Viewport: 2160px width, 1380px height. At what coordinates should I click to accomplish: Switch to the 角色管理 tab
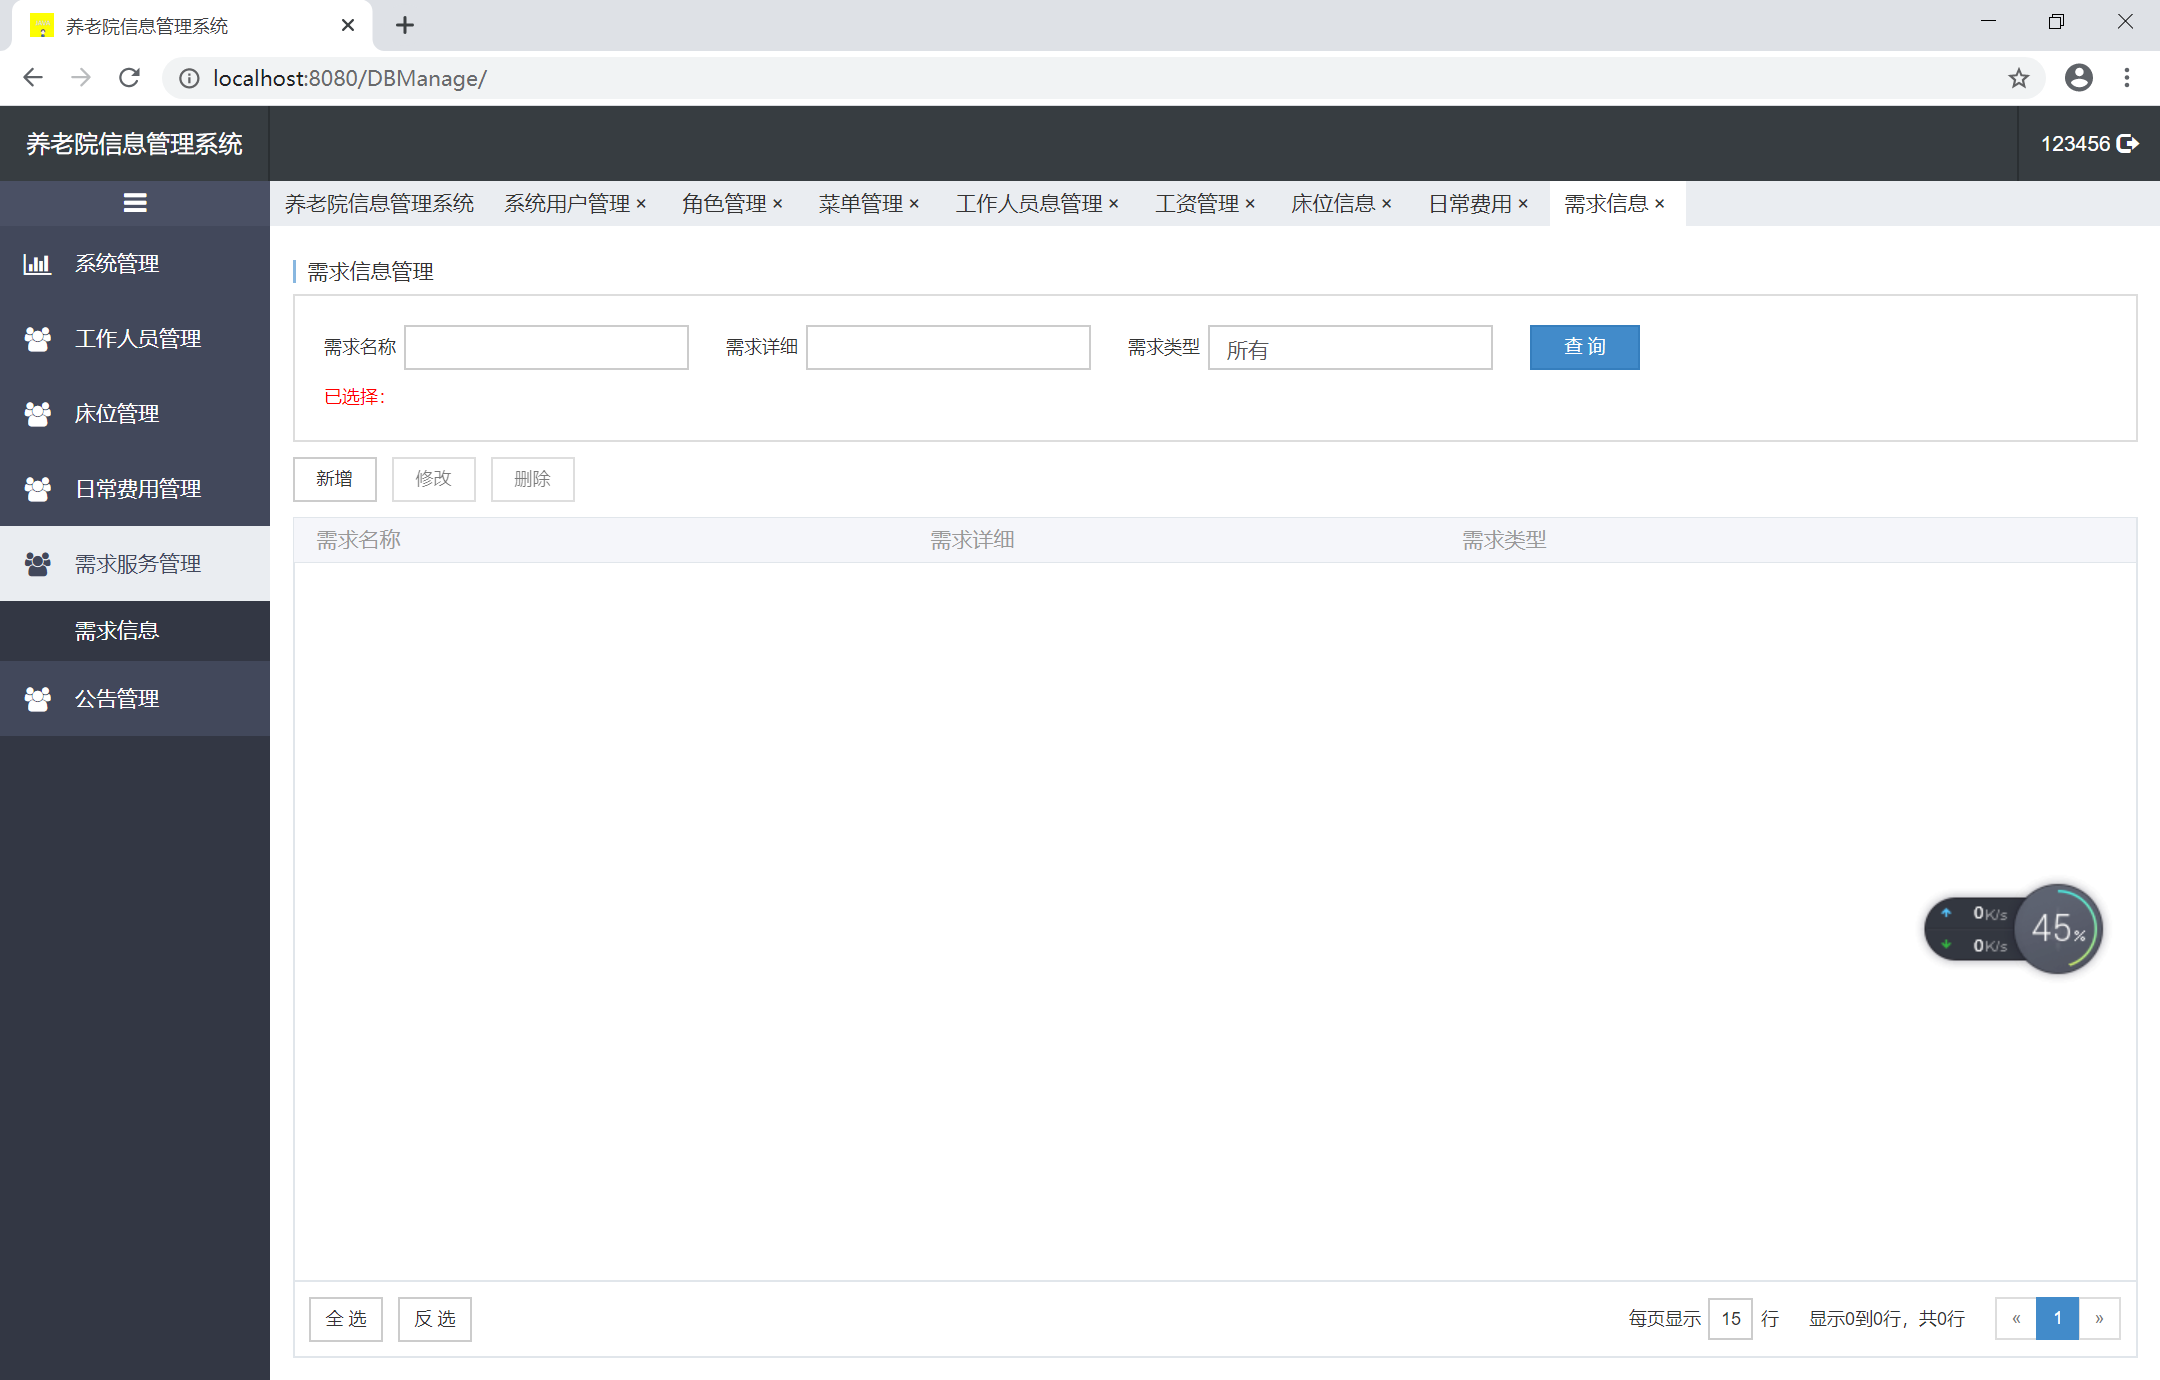tap(723, 204)
